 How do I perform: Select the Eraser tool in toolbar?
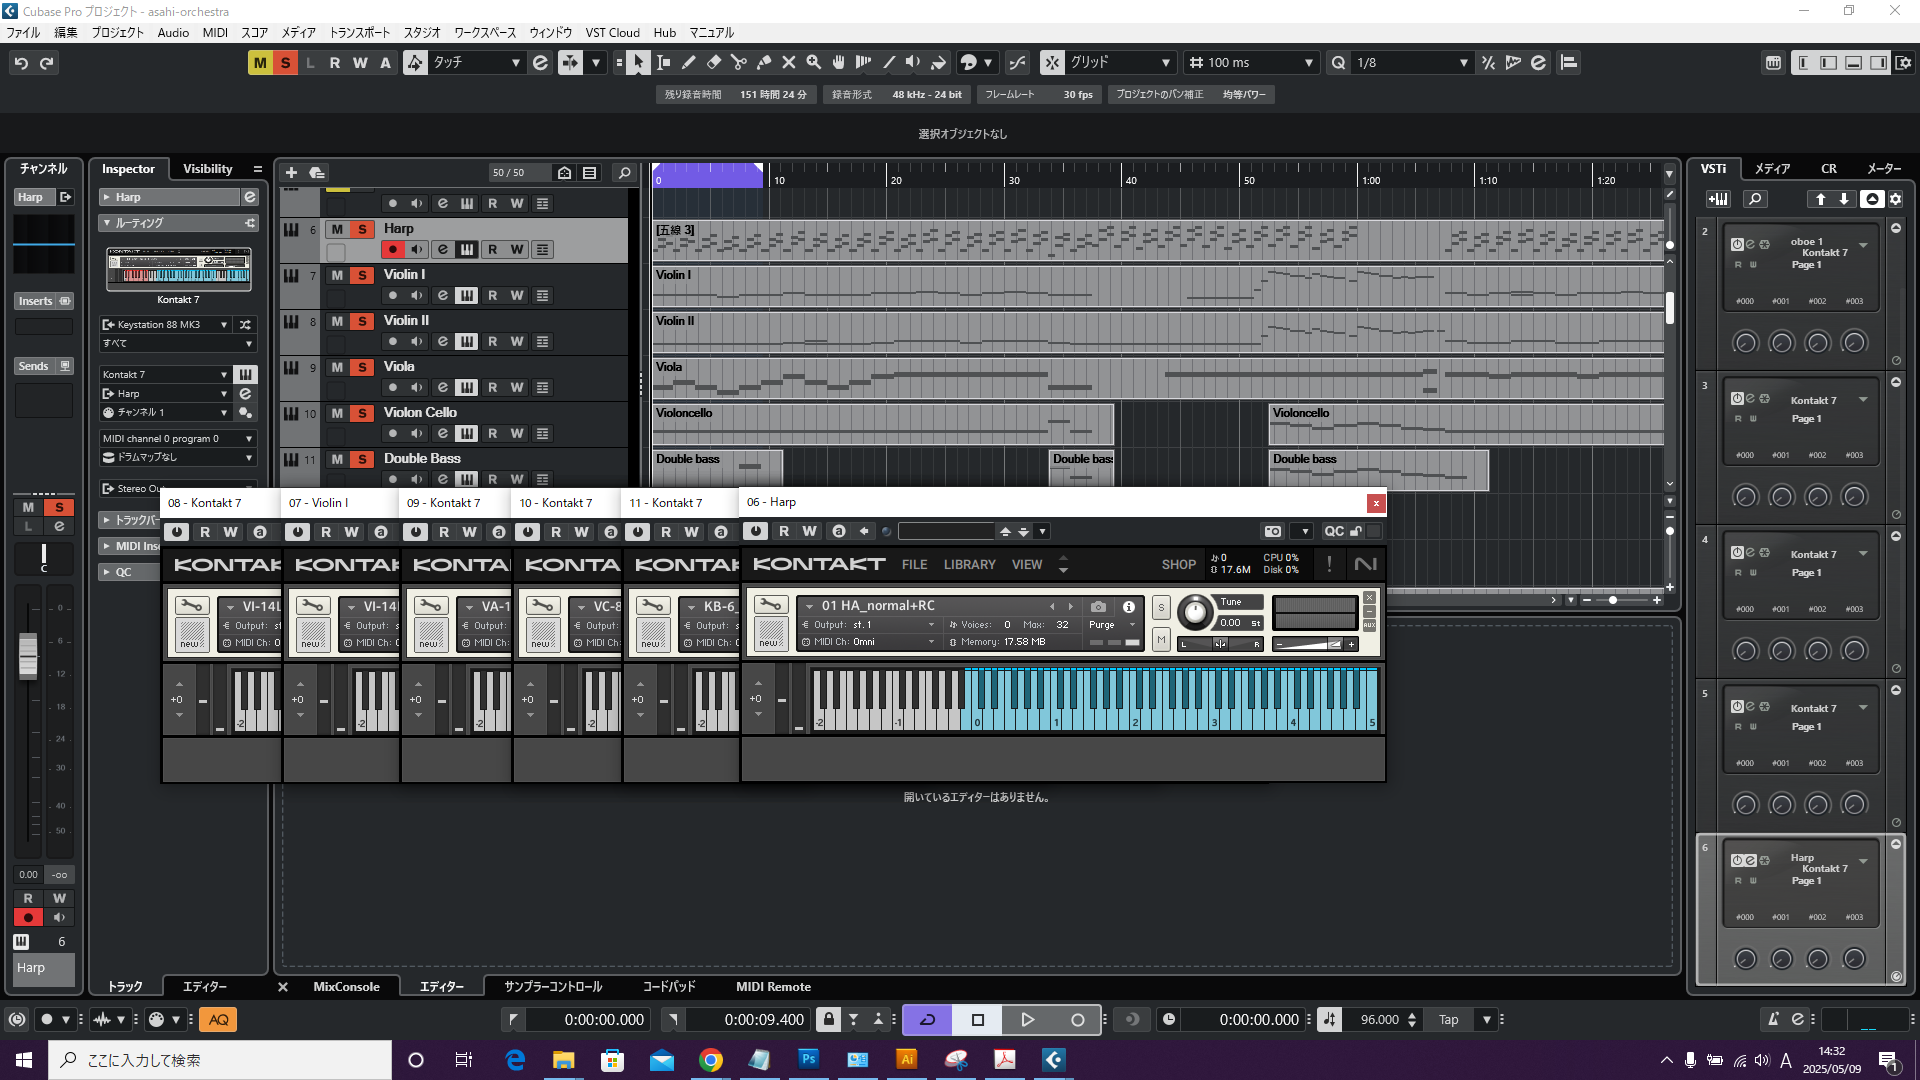click(x=714, y=63)
